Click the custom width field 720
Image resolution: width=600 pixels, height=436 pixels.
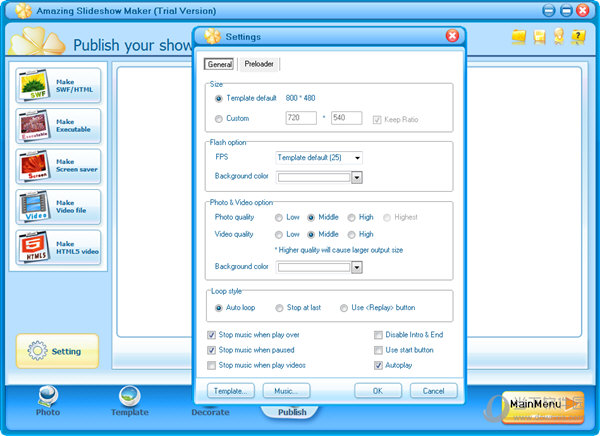click(x=301, y=118)
